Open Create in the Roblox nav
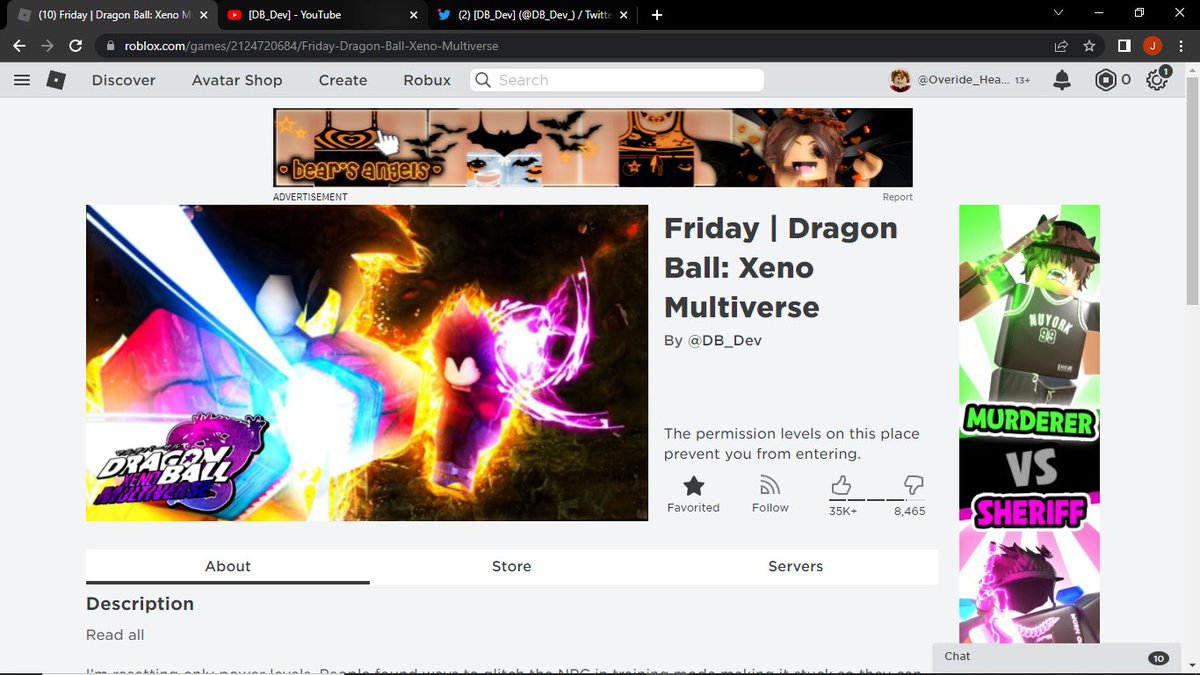The width and height of the screenshot is (1200, 675). [343, 80]
